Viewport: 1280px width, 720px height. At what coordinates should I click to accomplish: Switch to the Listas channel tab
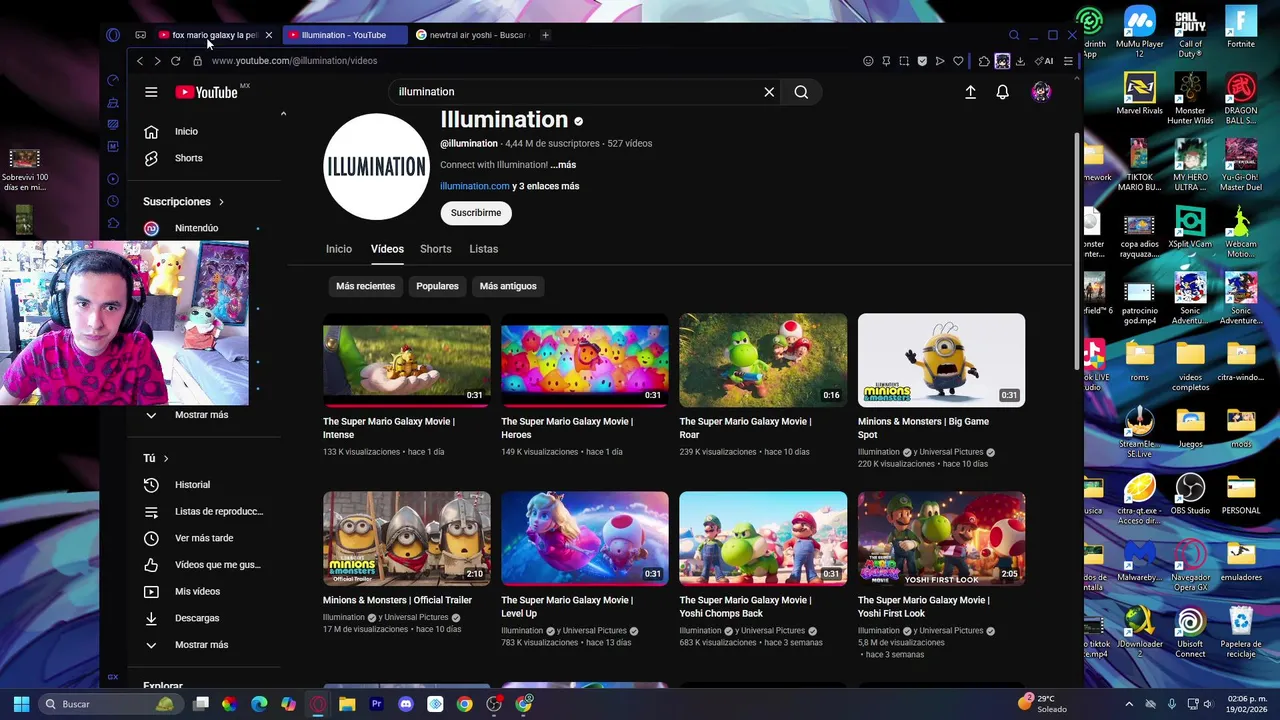click(483, 249)
